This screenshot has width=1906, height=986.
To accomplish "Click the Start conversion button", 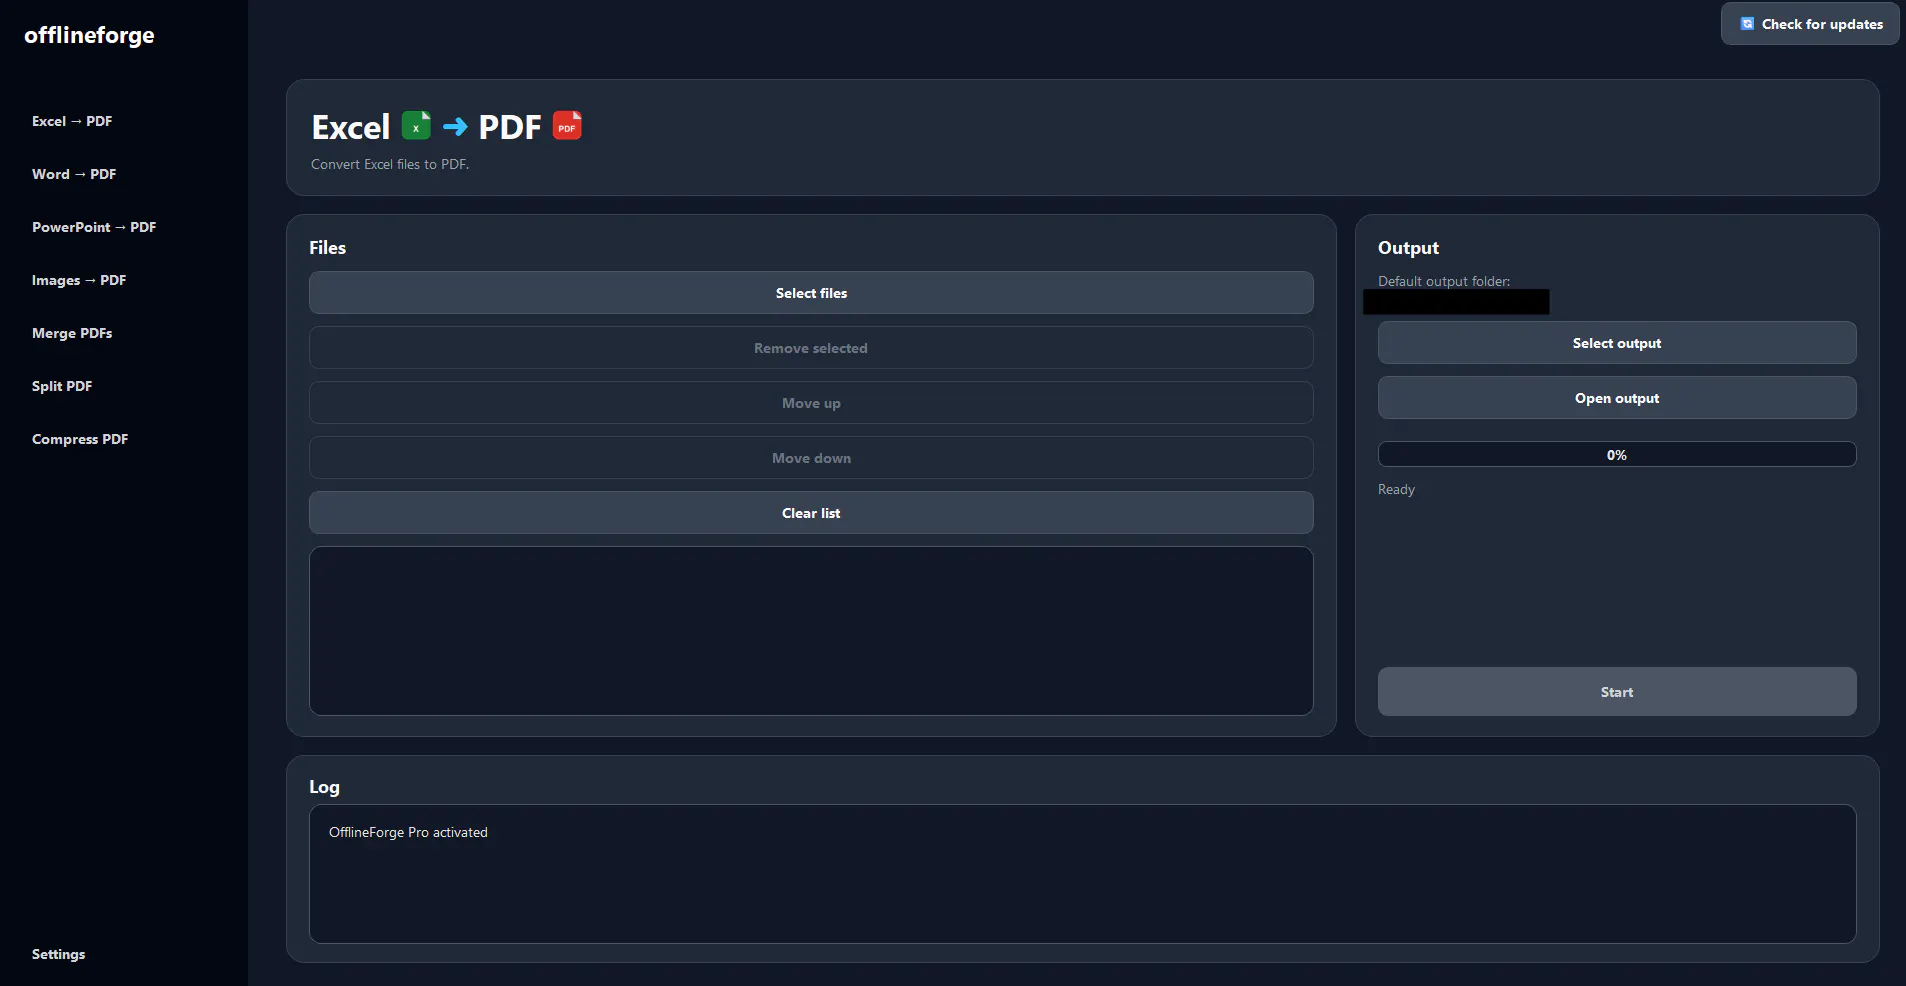I will [1617, 692].
